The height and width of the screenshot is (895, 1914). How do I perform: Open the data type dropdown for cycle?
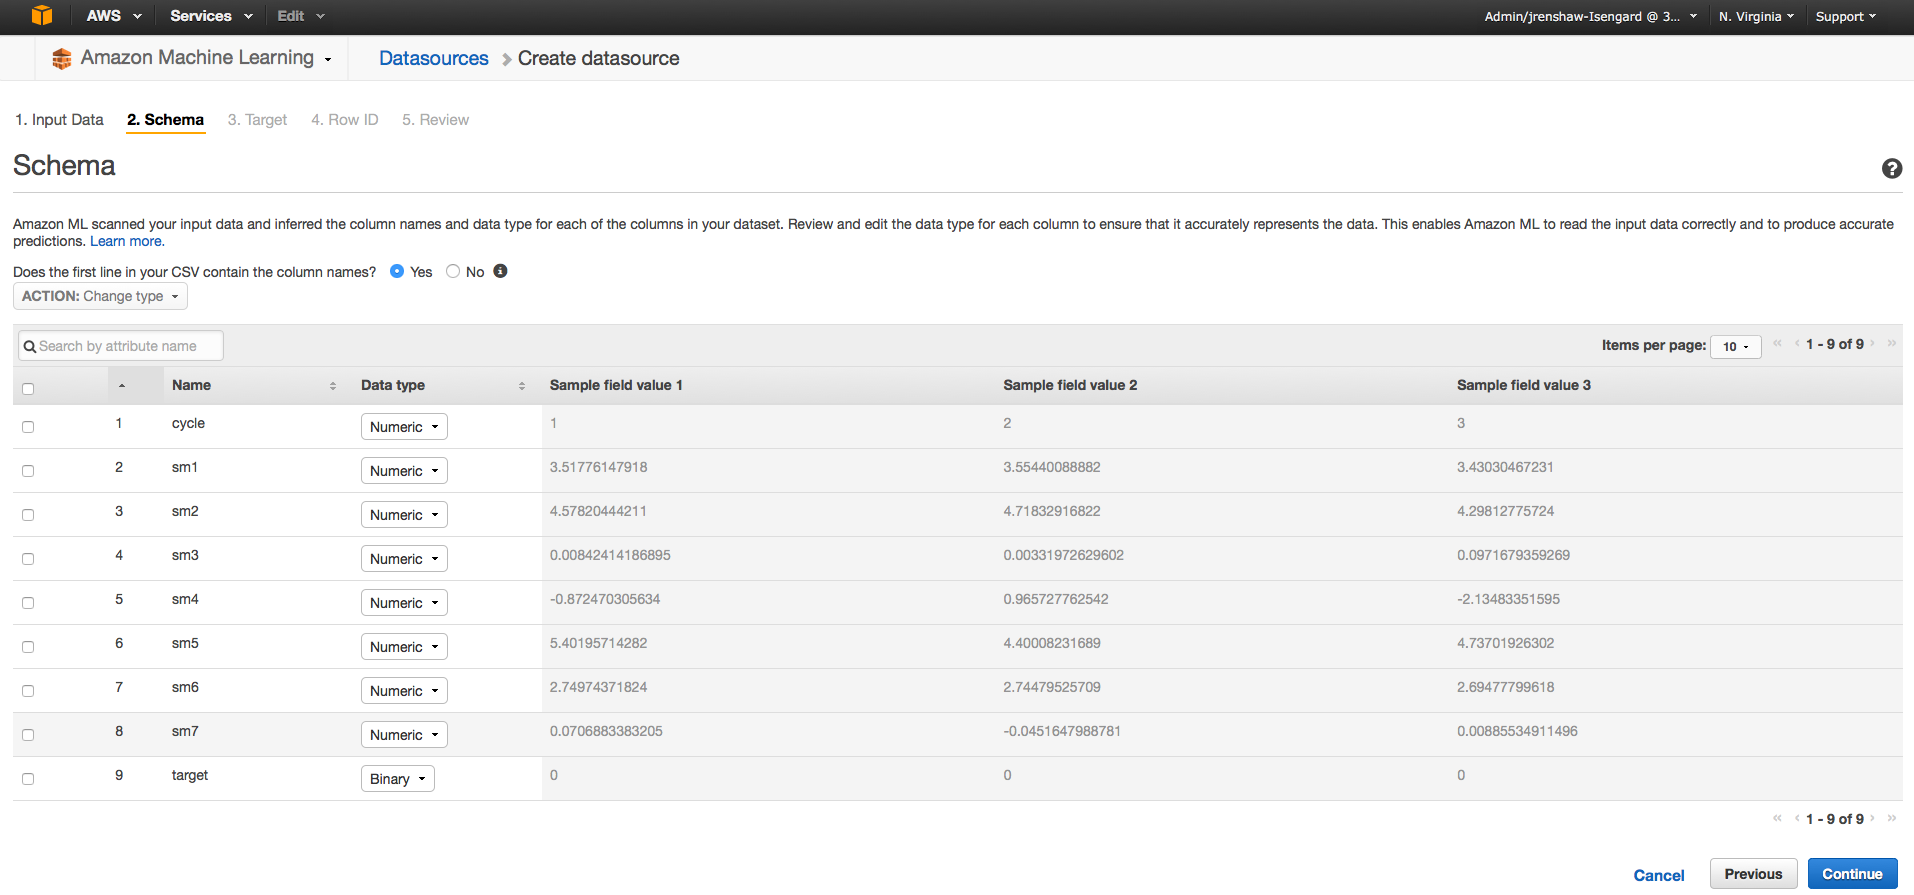click(x=404, y=427)
